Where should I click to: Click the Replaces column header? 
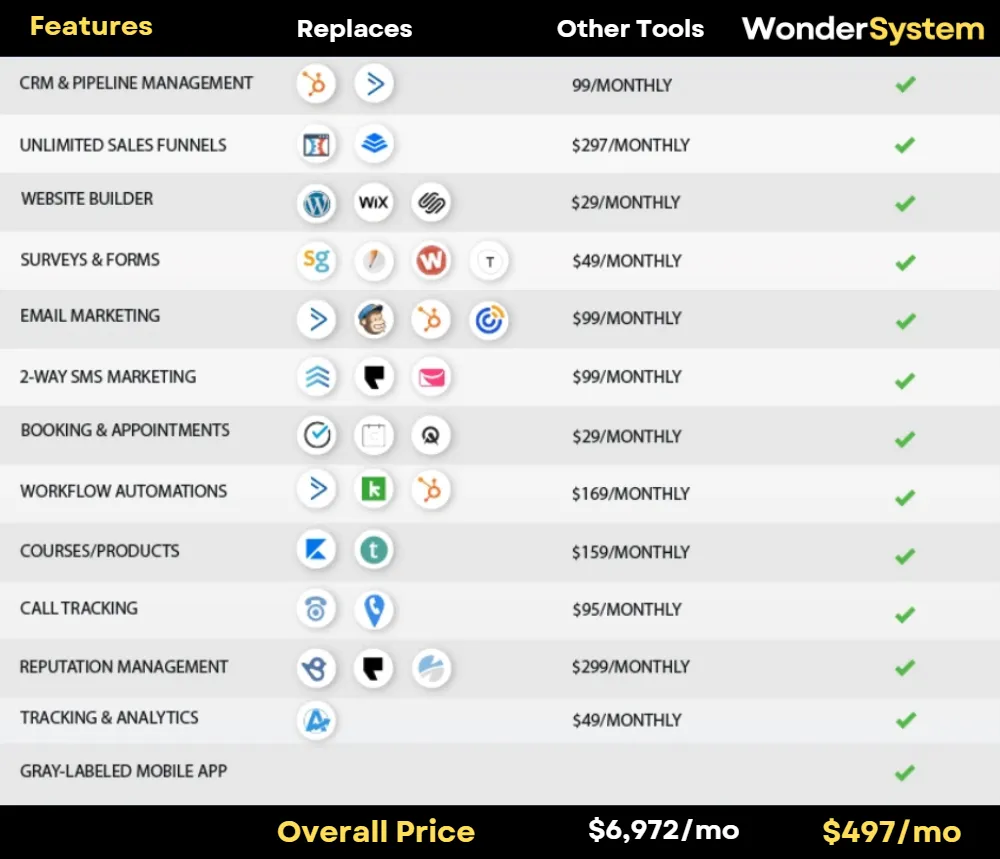354,29
